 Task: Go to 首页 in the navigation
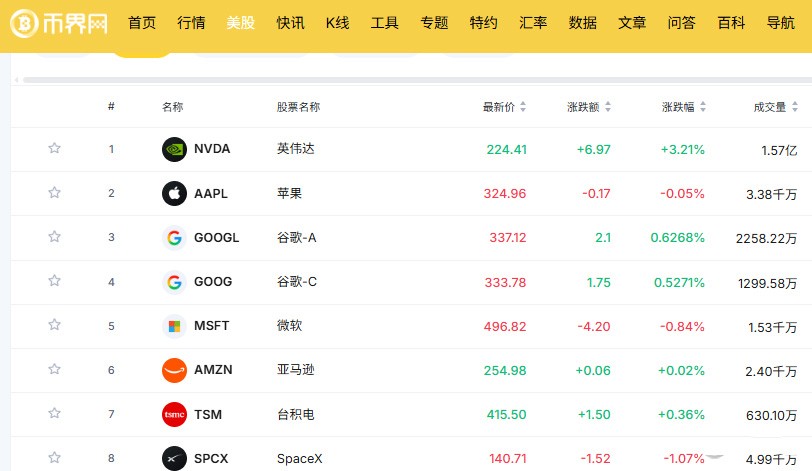tap(142, 23)
